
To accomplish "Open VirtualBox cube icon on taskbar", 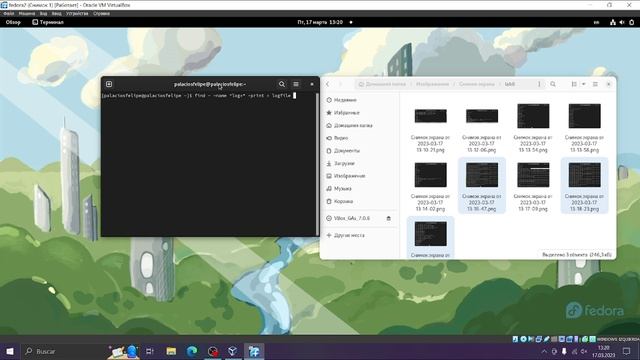I will (233, 351).
